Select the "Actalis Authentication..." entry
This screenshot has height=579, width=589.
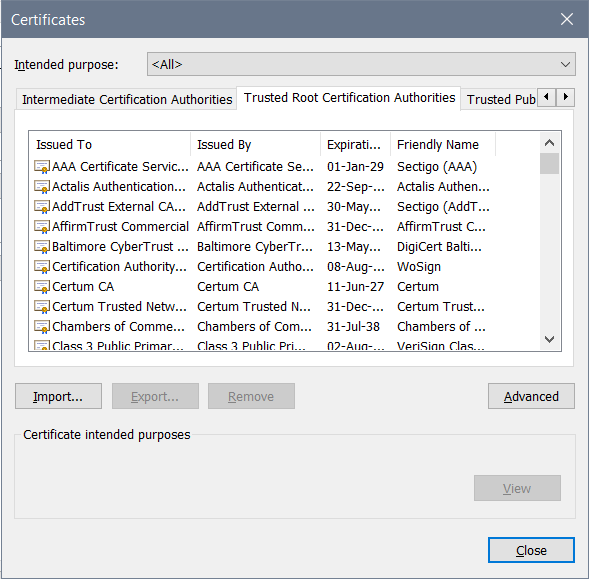coord(119,186)
